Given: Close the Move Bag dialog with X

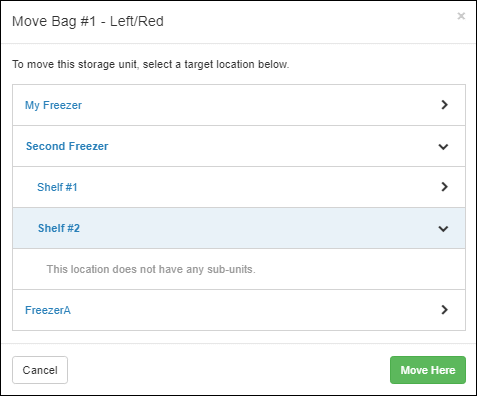Looking at the screenshot, I should tap(461, 16).
